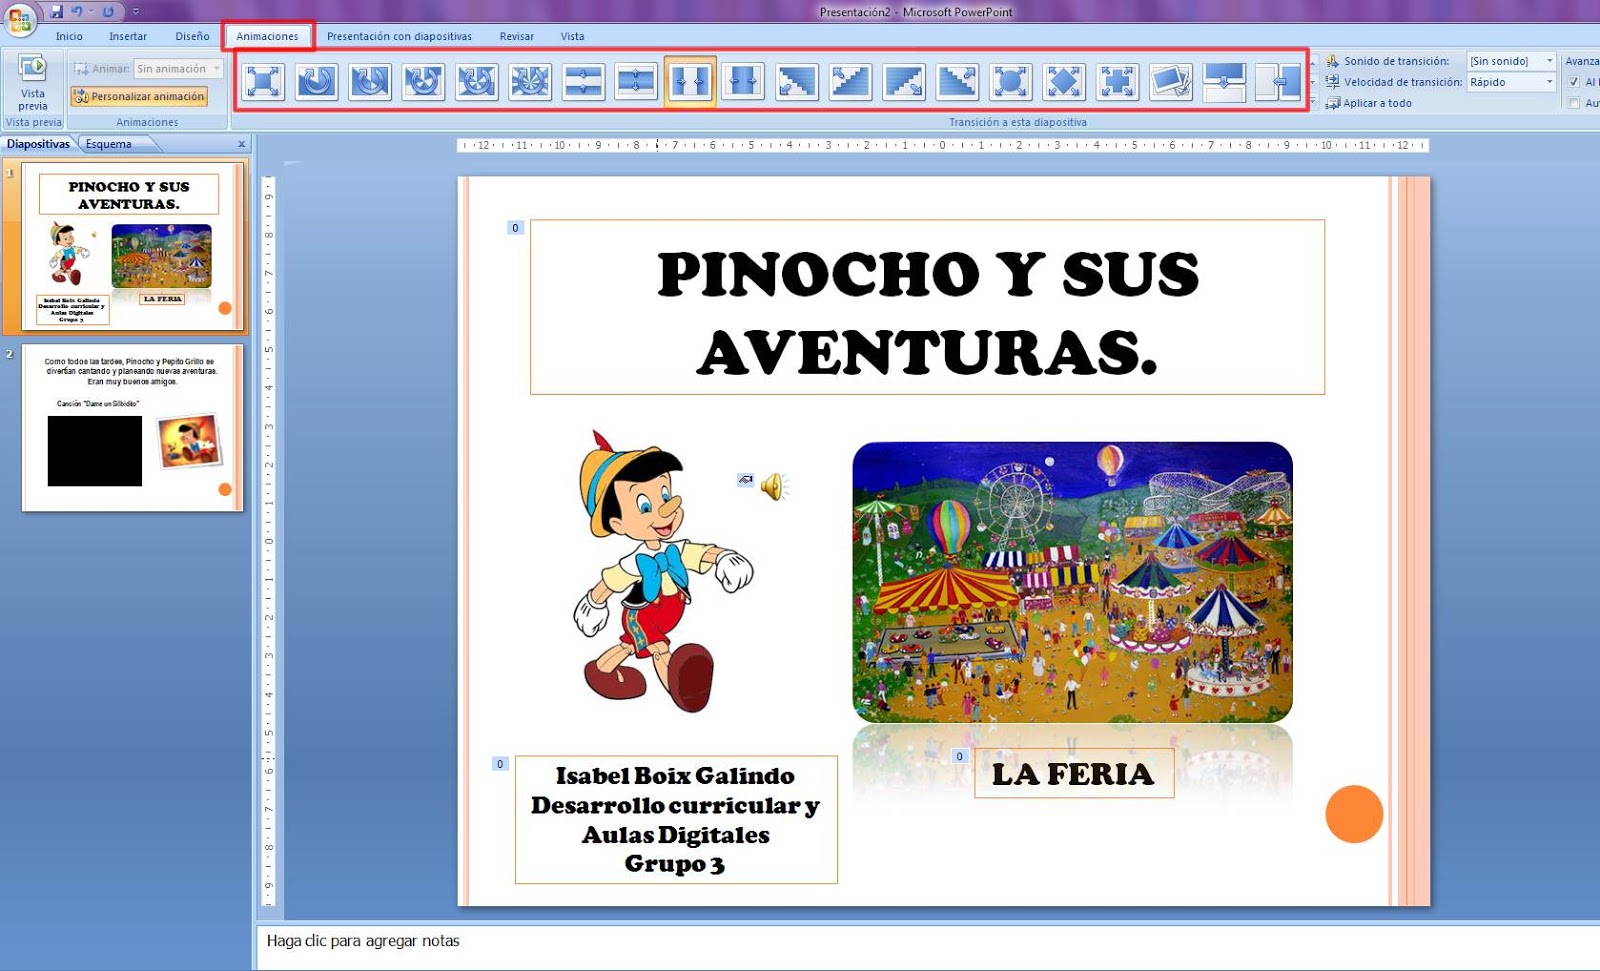
Task: Apply the newsflash stacked-photos transition
Action: pyautogui.click(x=1171, y=81)
